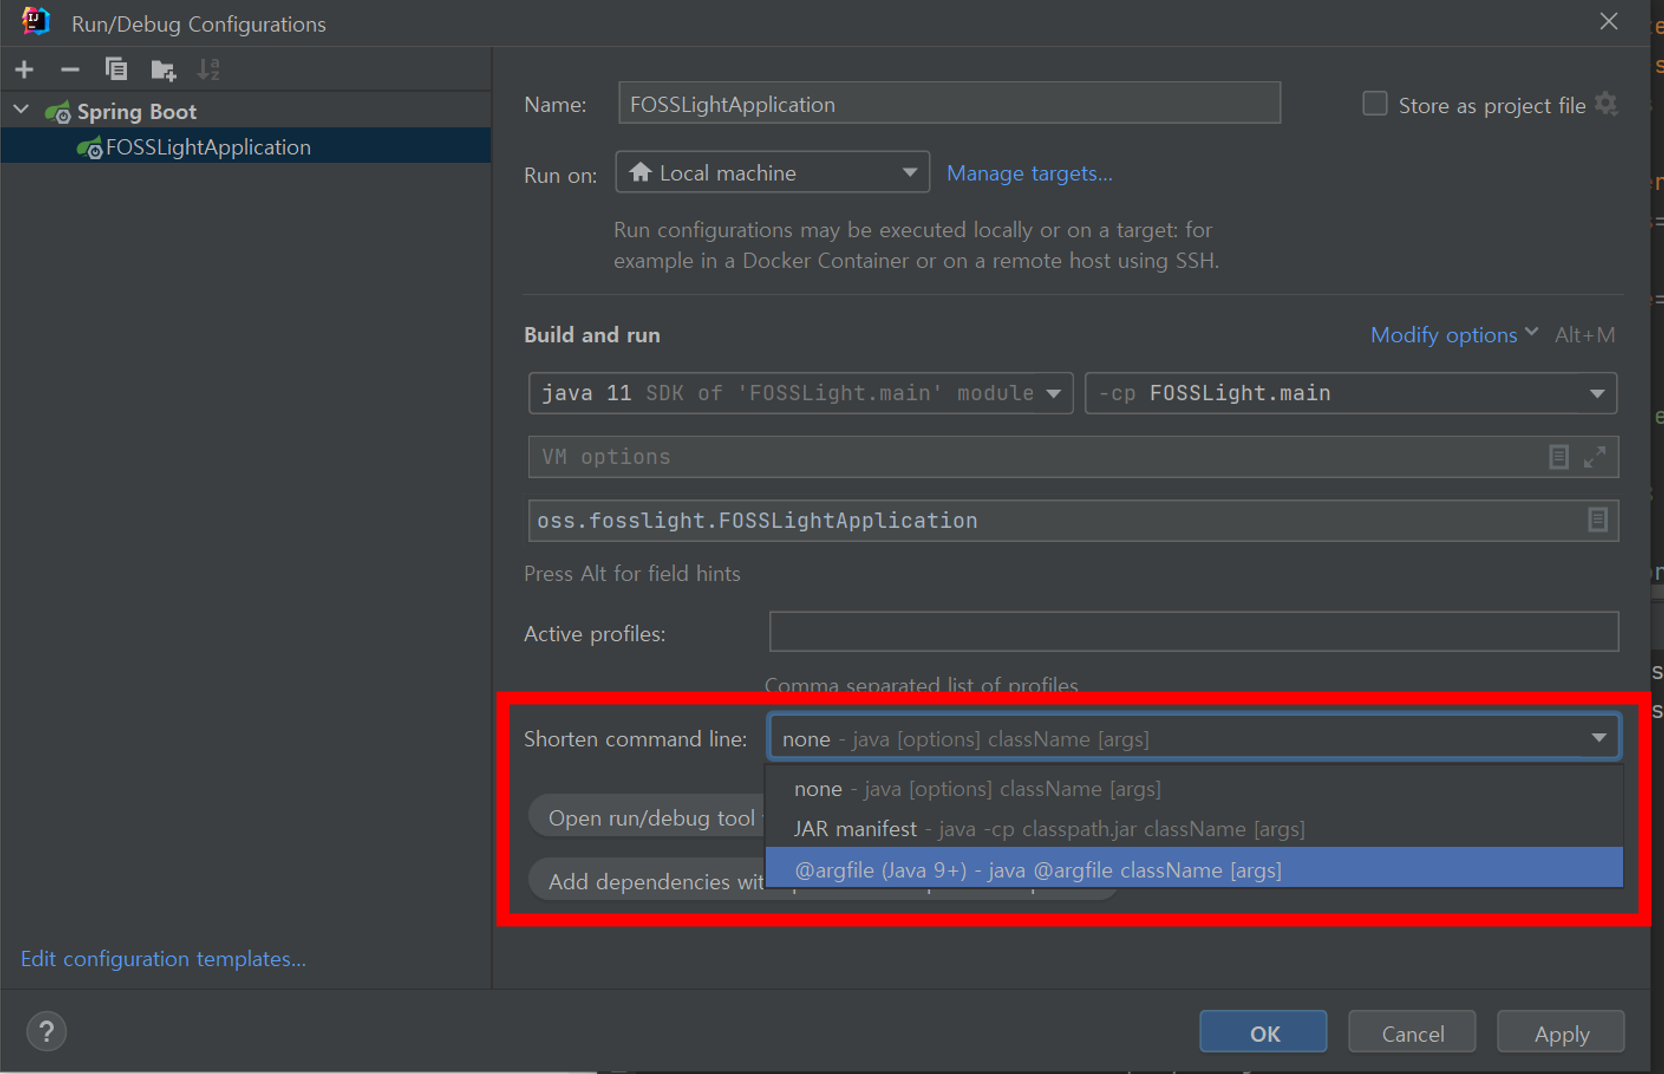Image resolution: width=1664 pixels, height=1074 pixels.
Task: Click the Spring Boot leaf icon
Action: 58,111
